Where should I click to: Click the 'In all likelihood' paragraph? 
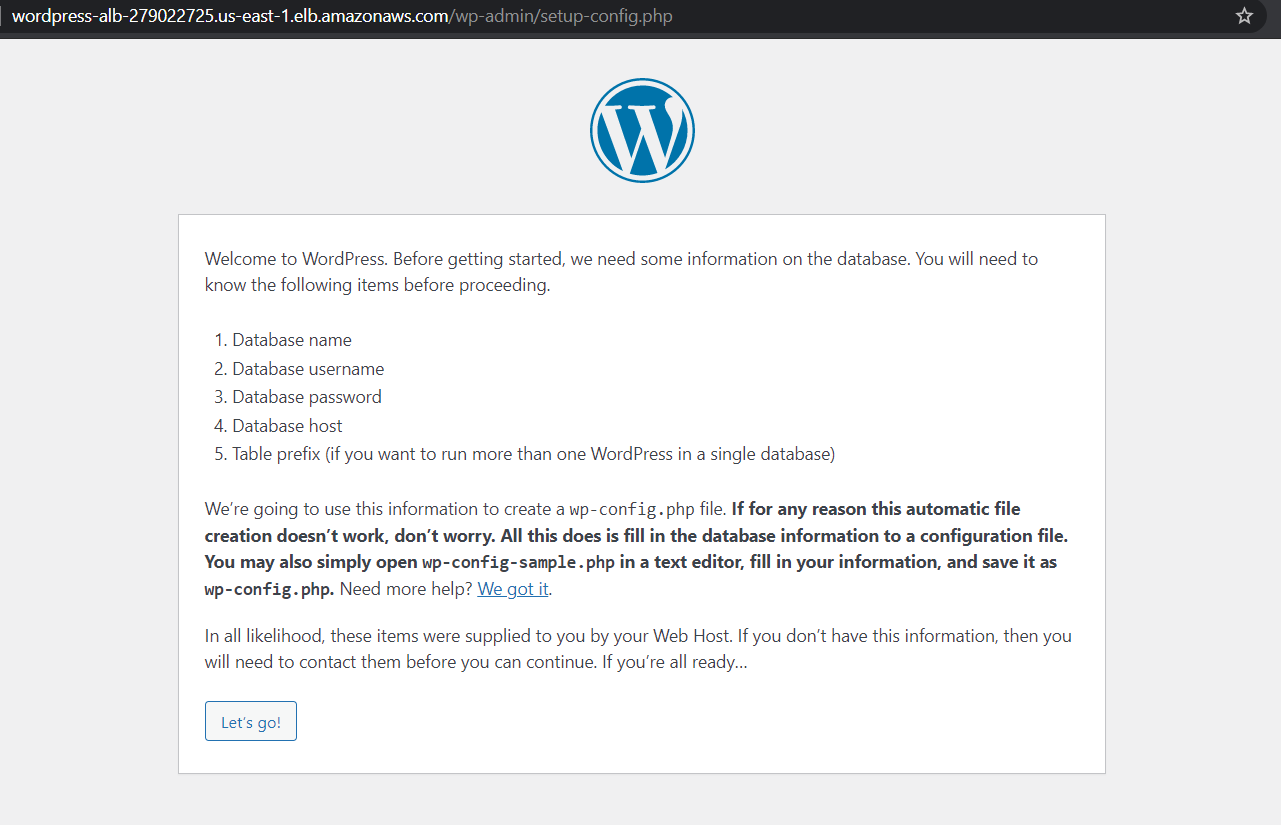[x=638, y=649]
